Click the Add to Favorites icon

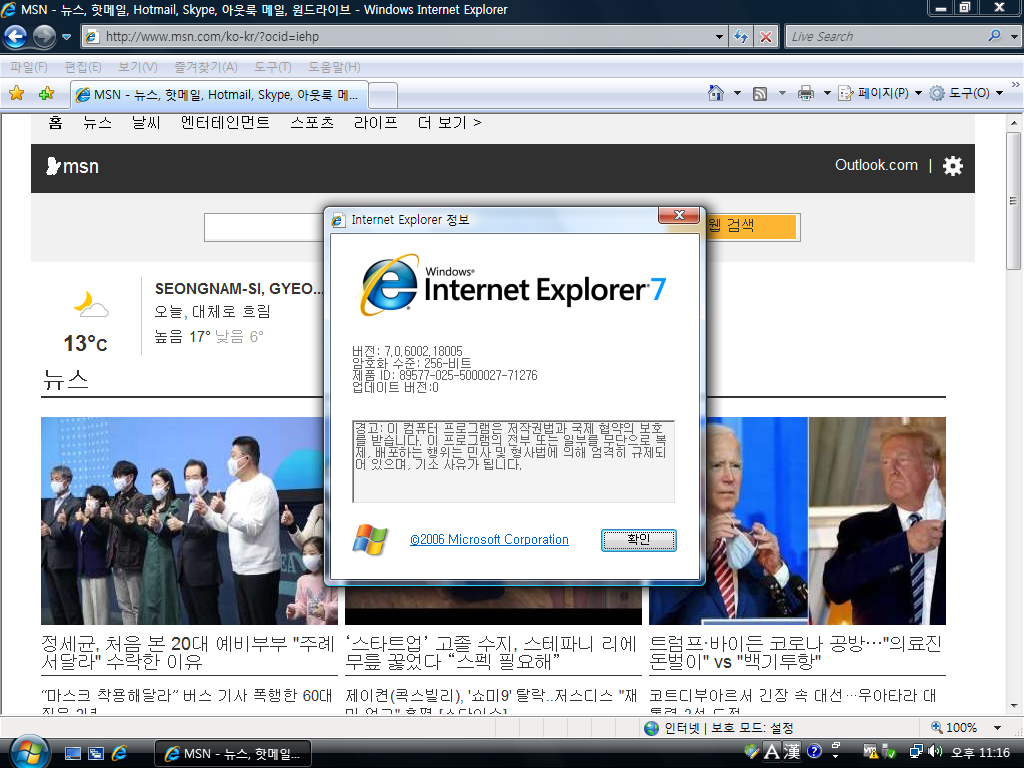(x=46, y=93)
